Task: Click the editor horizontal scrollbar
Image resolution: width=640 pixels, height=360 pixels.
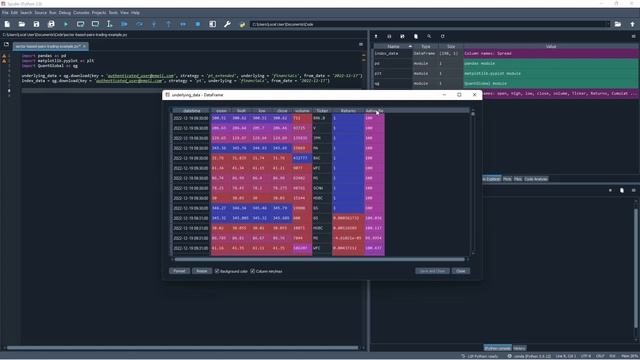Action: [x=182, y=348]
